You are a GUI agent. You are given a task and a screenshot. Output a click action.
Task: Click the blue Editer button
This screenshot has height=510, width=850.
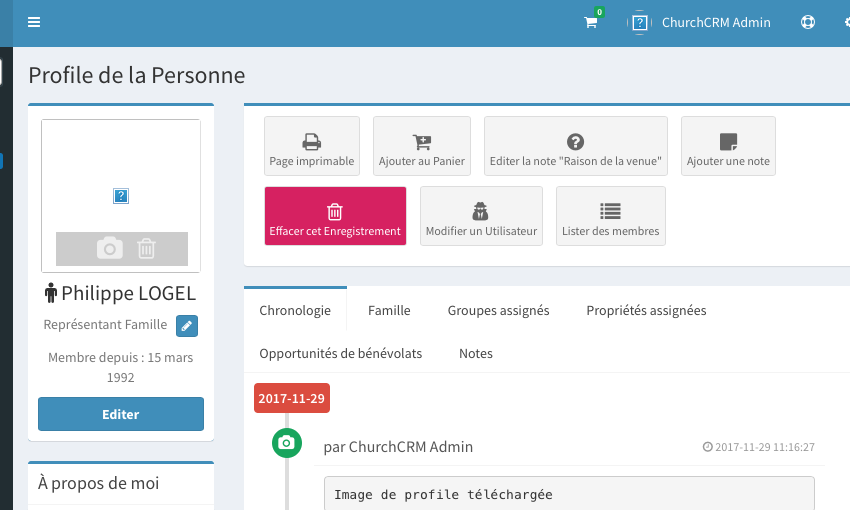[121, 414]
